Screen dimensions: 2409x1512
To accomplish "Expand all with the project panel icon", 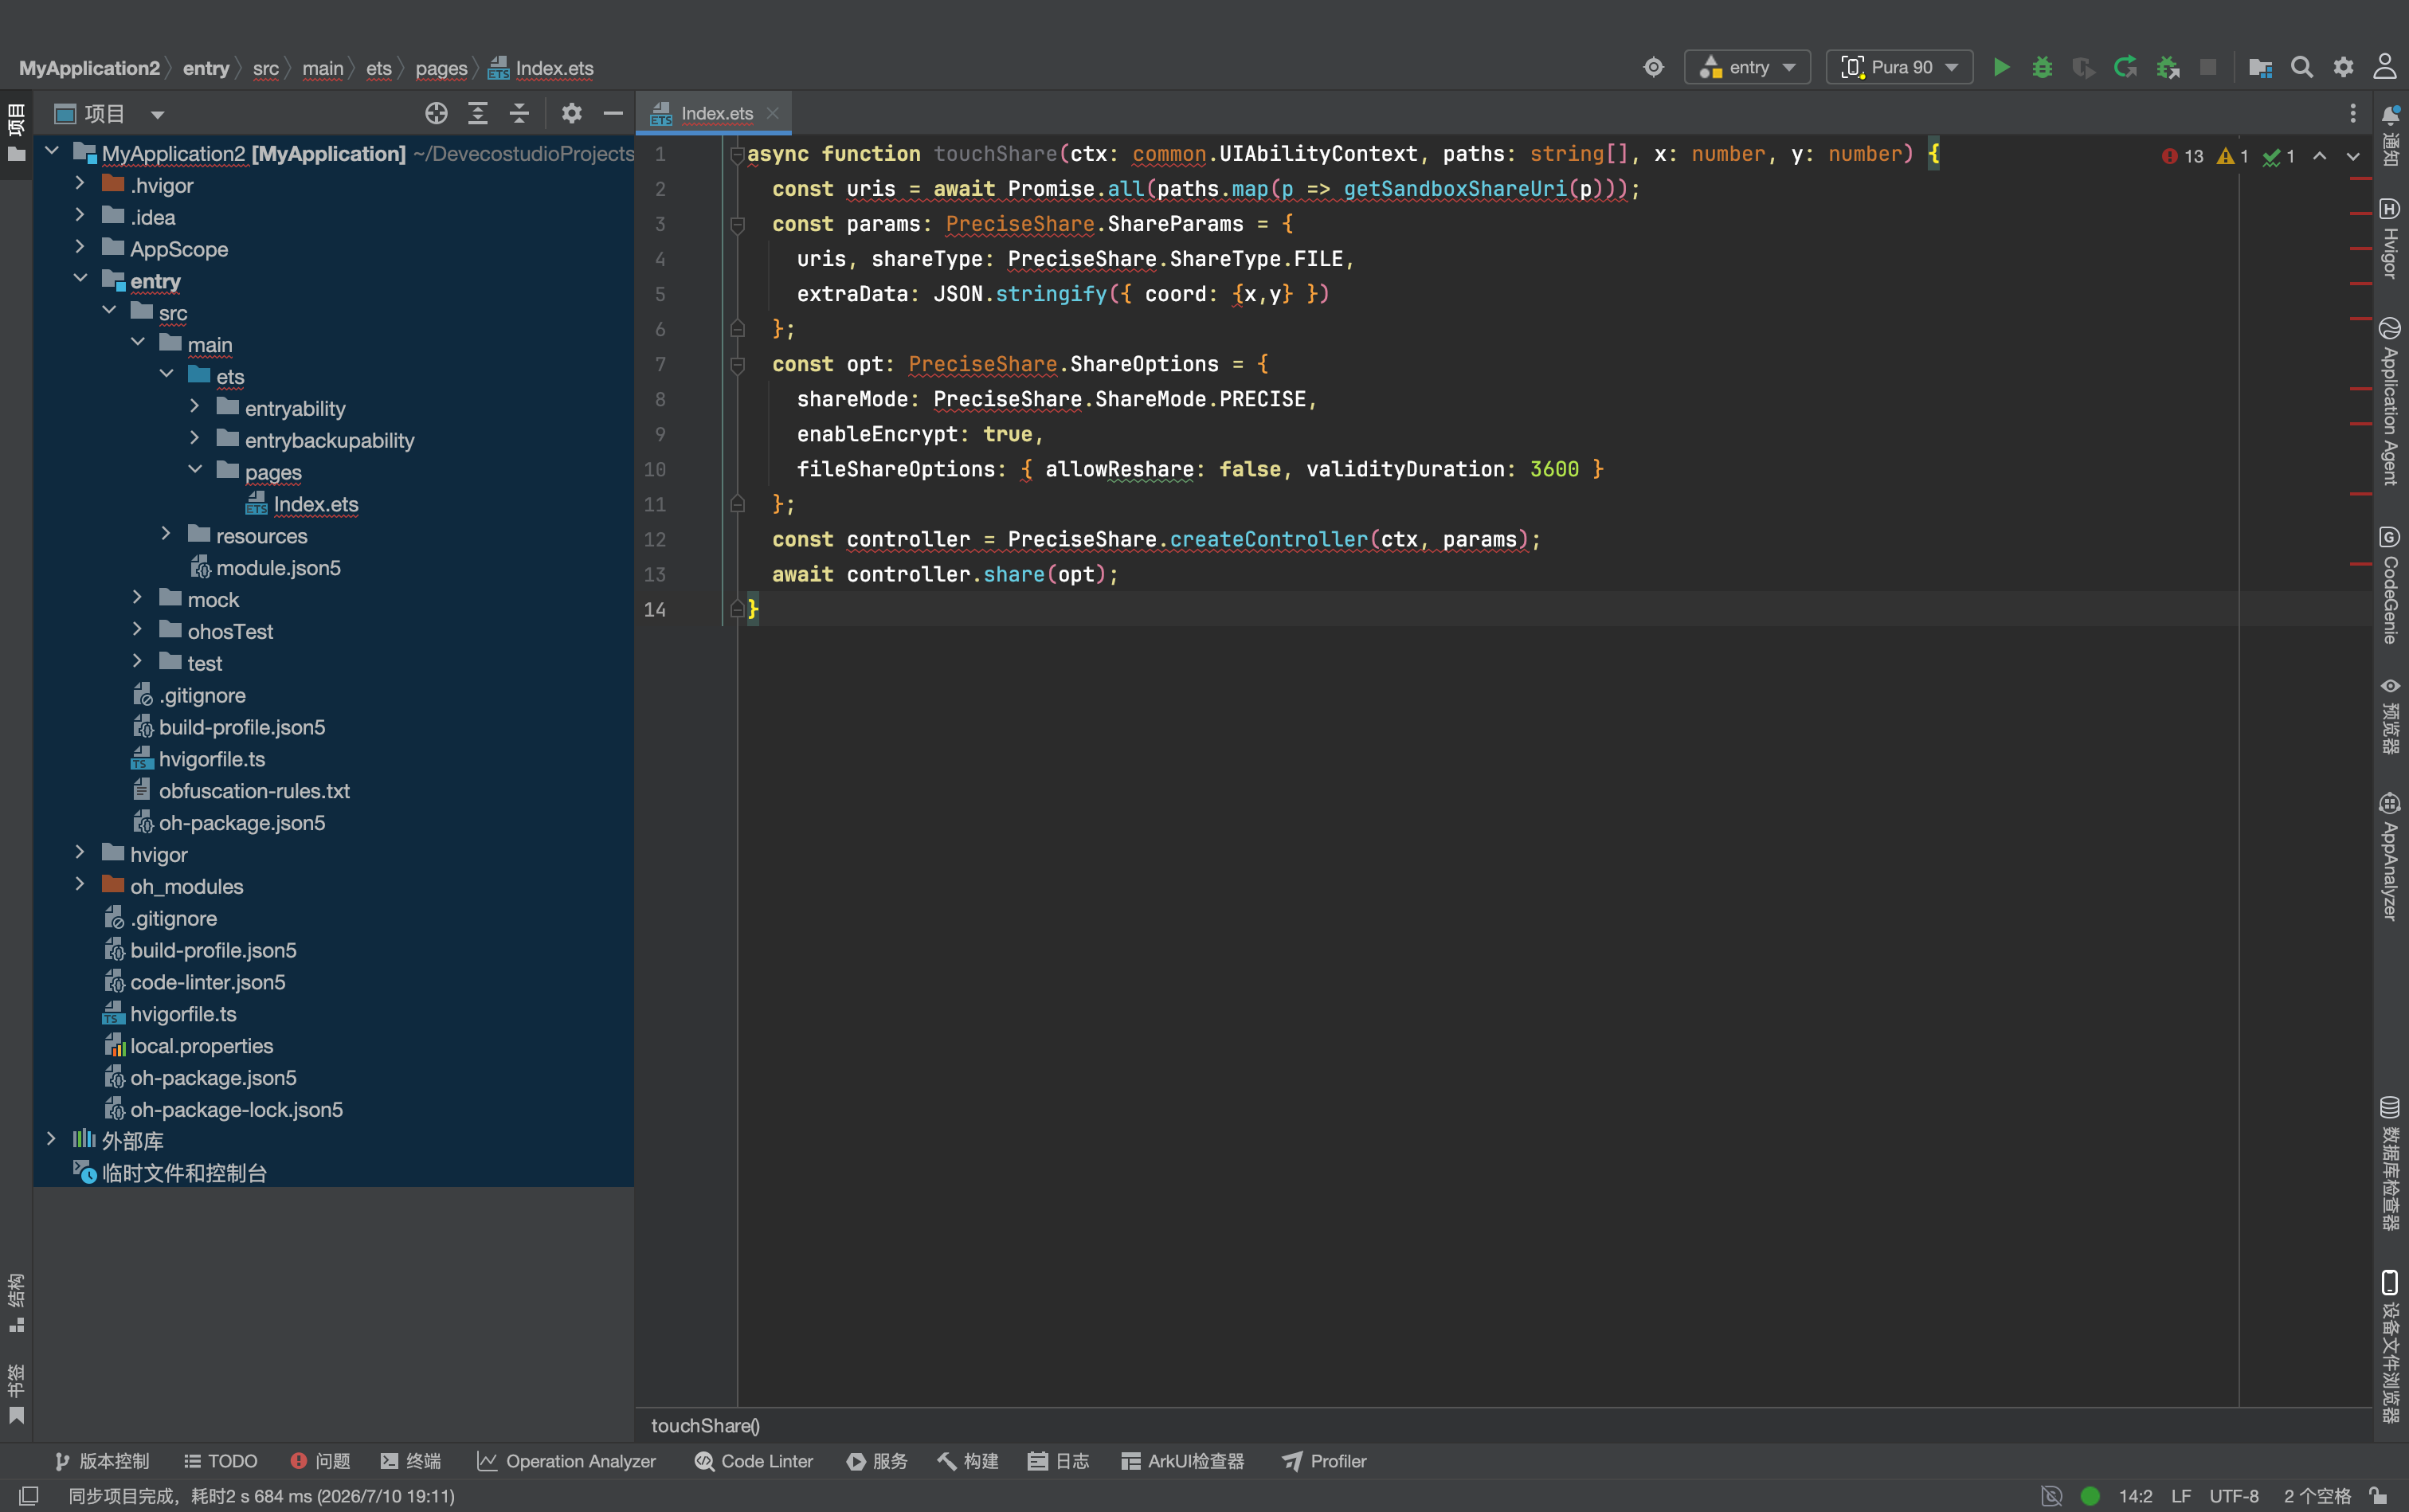I will pos(478,113).
